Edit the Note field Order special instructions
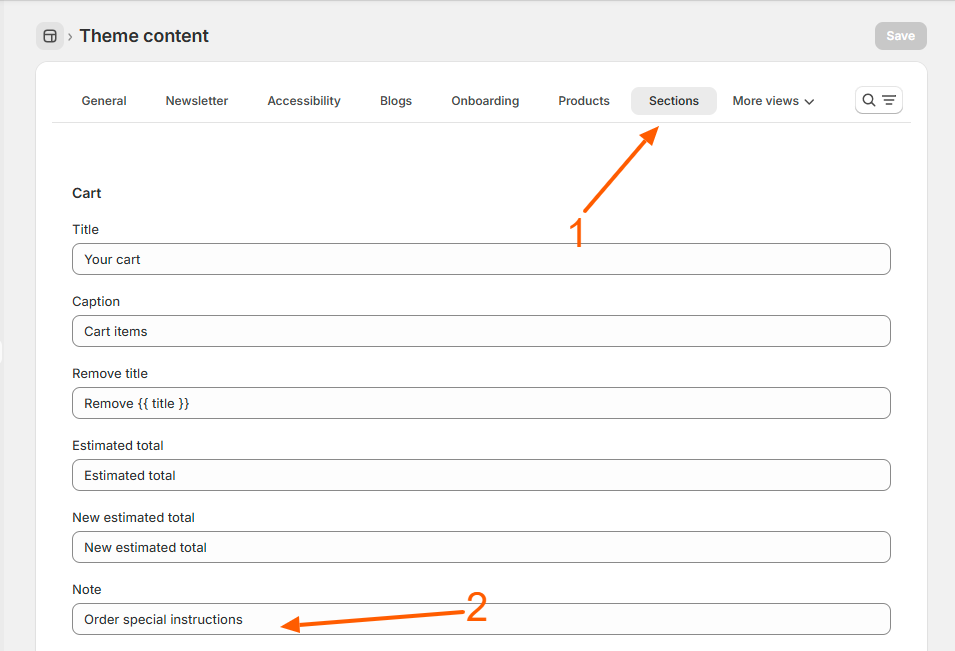 [481, 619]
